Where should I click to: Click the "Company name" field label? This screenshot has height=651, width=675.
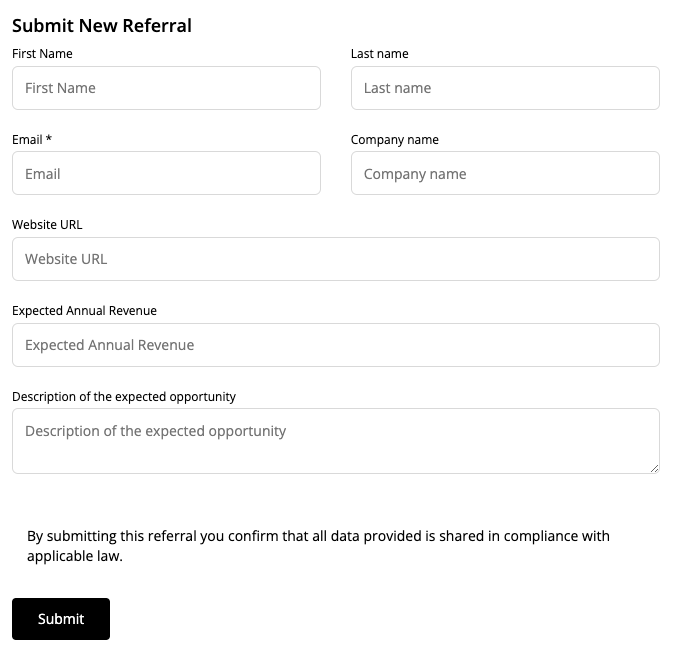click(x=395, y=140)
